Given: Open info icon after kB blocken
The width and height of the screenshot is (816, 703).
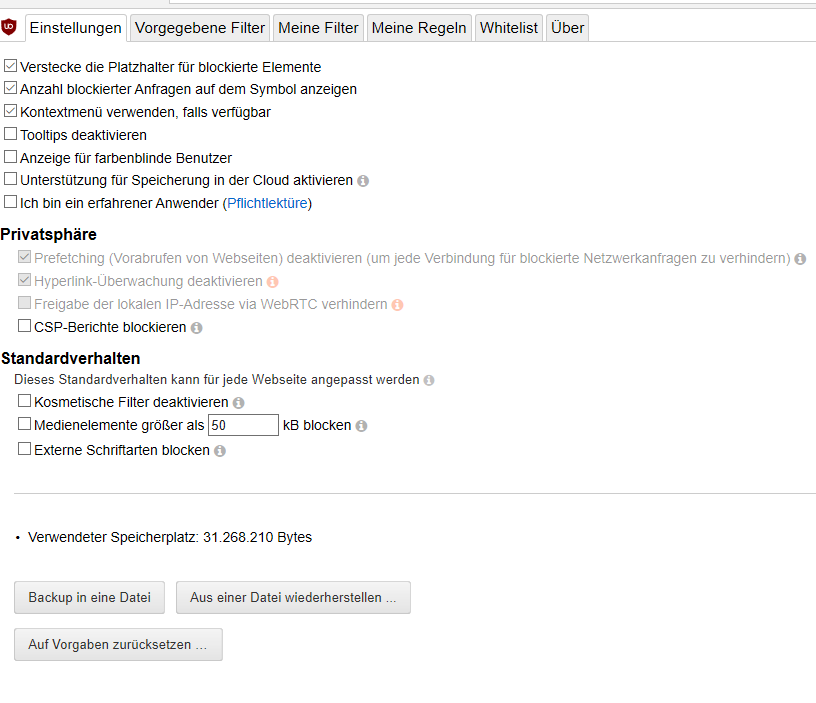Looking at the screenshot, I should (x=361, y=426).
